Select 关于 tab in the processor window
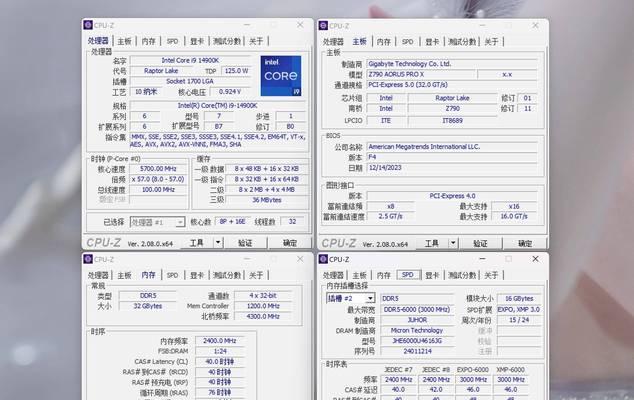 pyautogui.click(x=256, y=41)
